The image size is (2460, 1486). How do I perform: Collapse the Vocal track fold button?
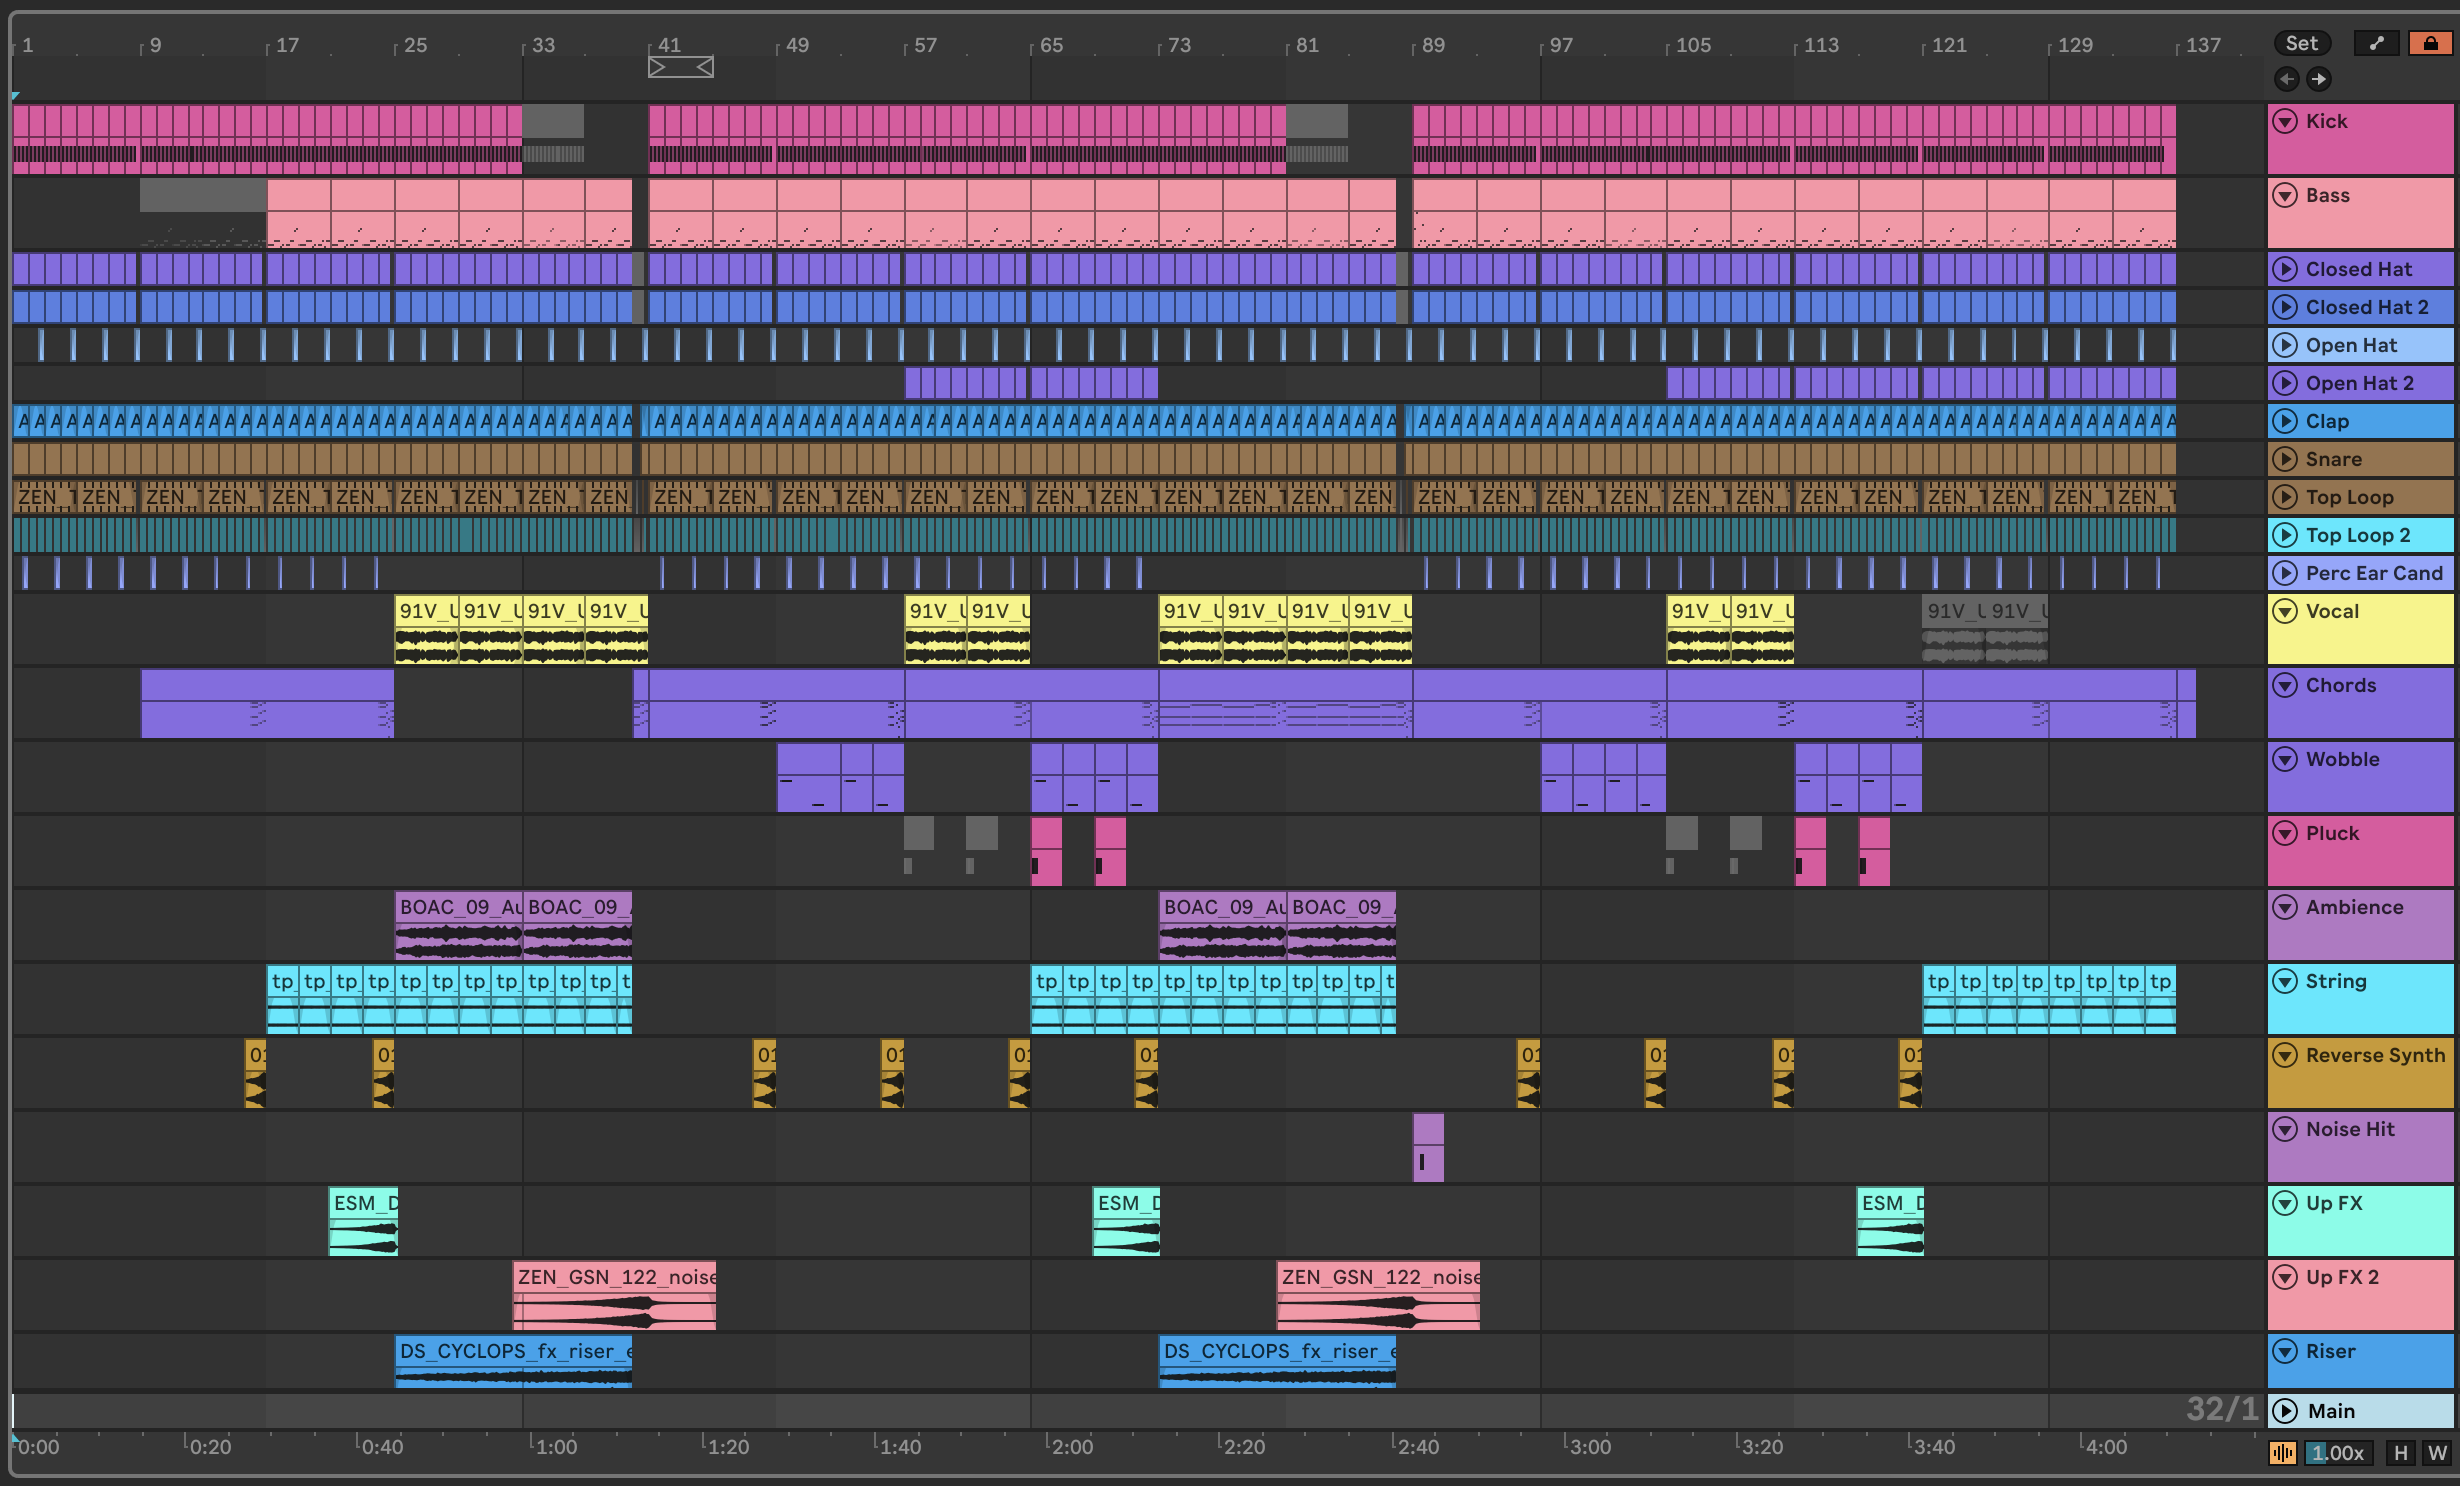[2285, 611]
